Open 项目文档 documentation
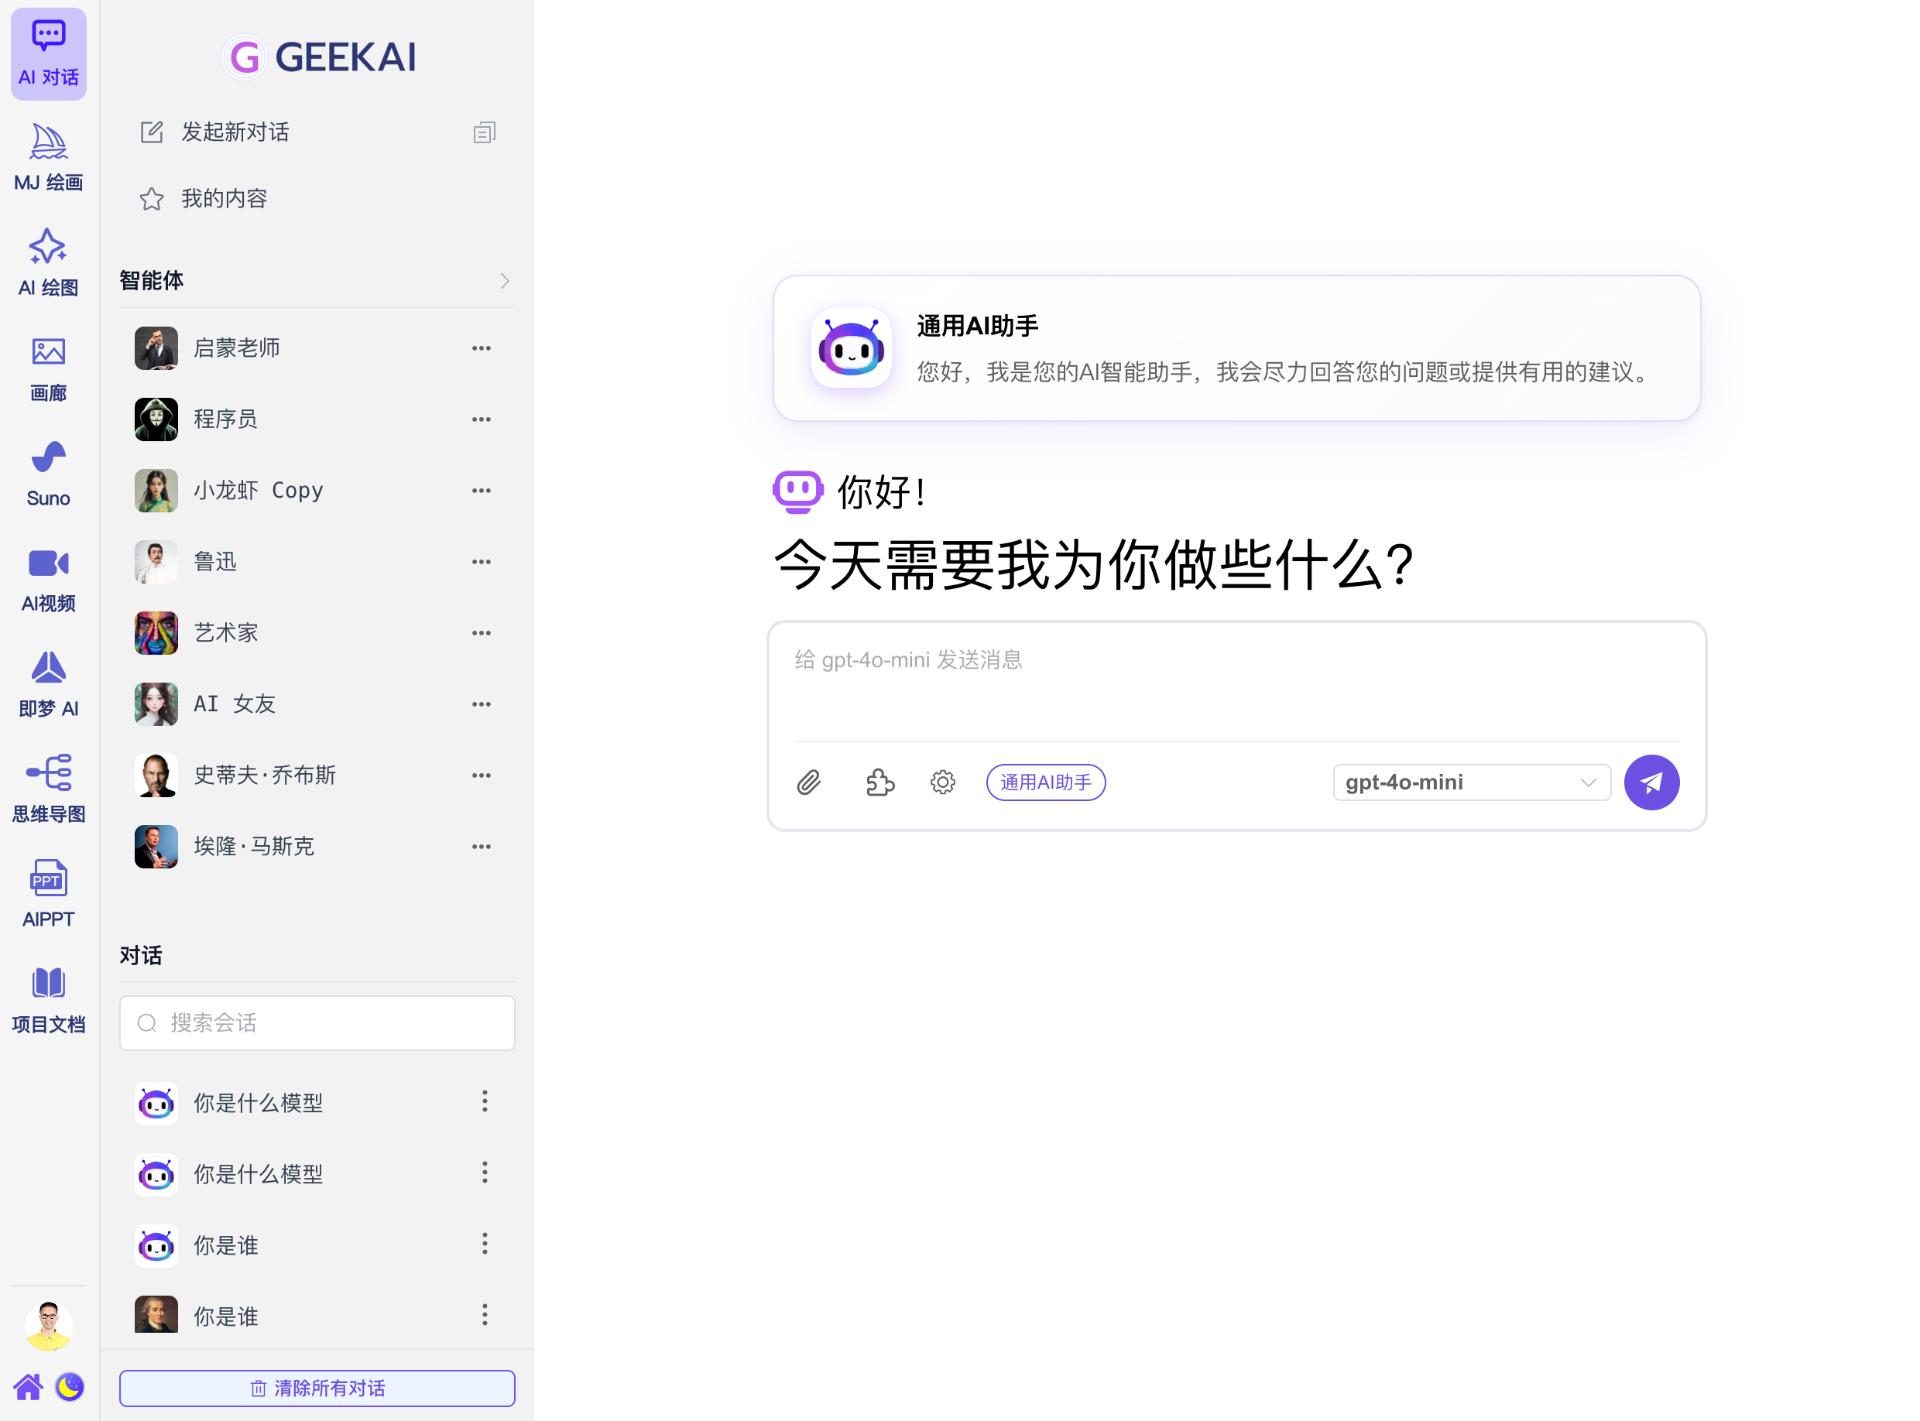 click(47, 998)
